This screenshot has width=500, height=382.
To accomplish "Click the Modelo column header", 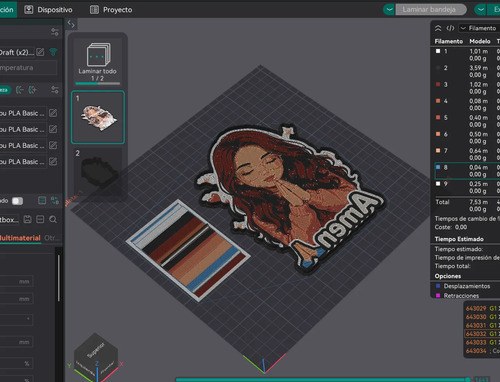I will pyautogui.click(x=480, y=41).
